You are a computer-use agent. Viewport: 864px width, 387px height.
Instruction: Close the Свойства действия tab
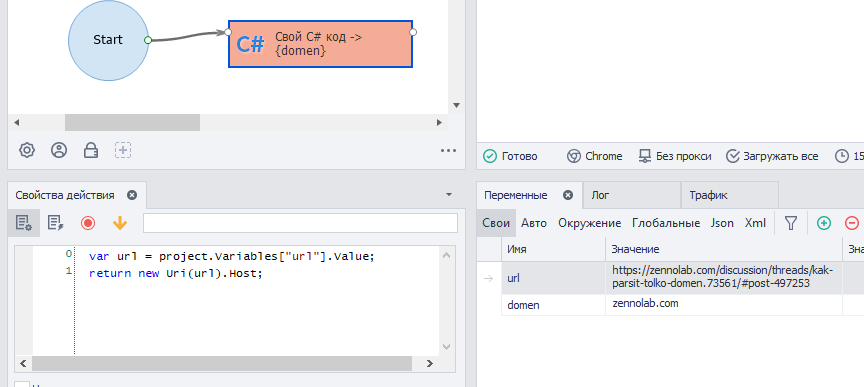(131, 195)
